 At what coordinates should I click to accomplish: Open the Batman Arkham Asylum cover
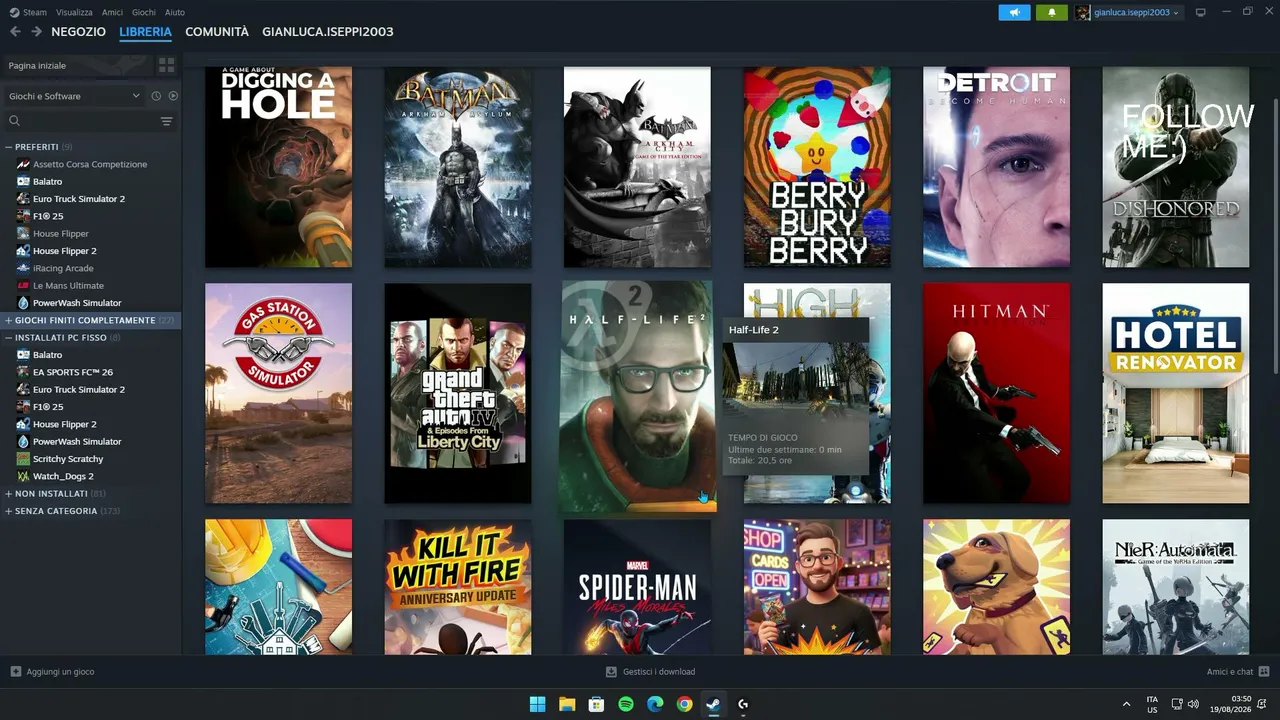click(x=458, y=167)
